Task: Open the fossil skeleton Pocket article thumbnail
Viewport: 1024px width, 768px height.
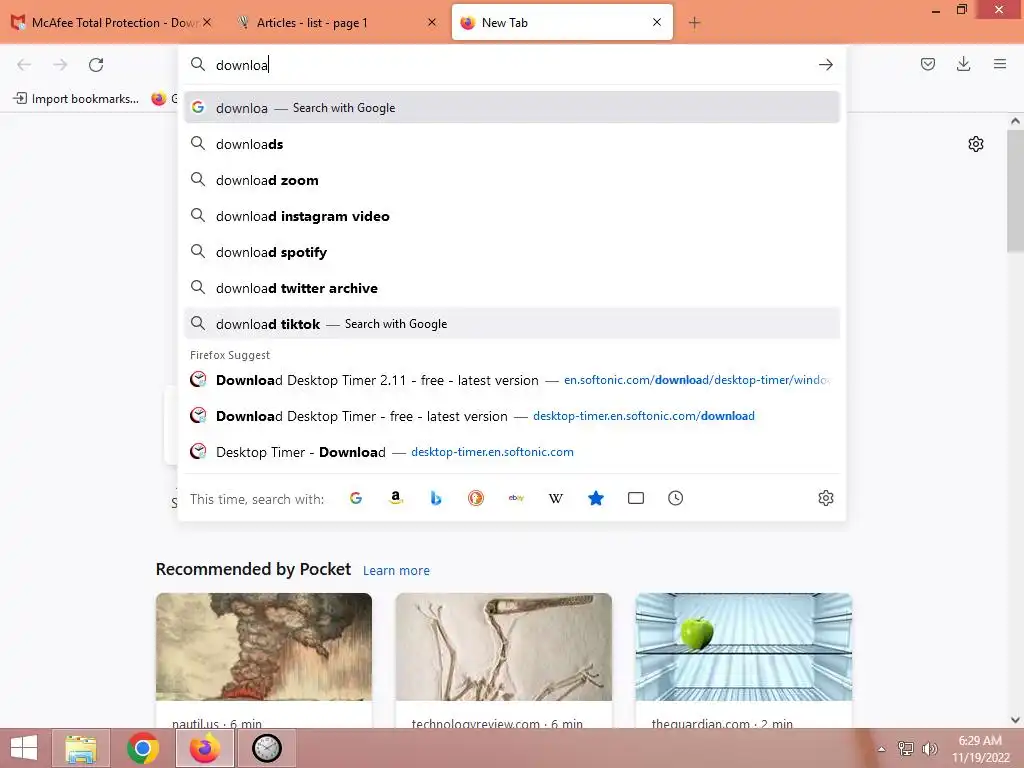Action: 504,647
